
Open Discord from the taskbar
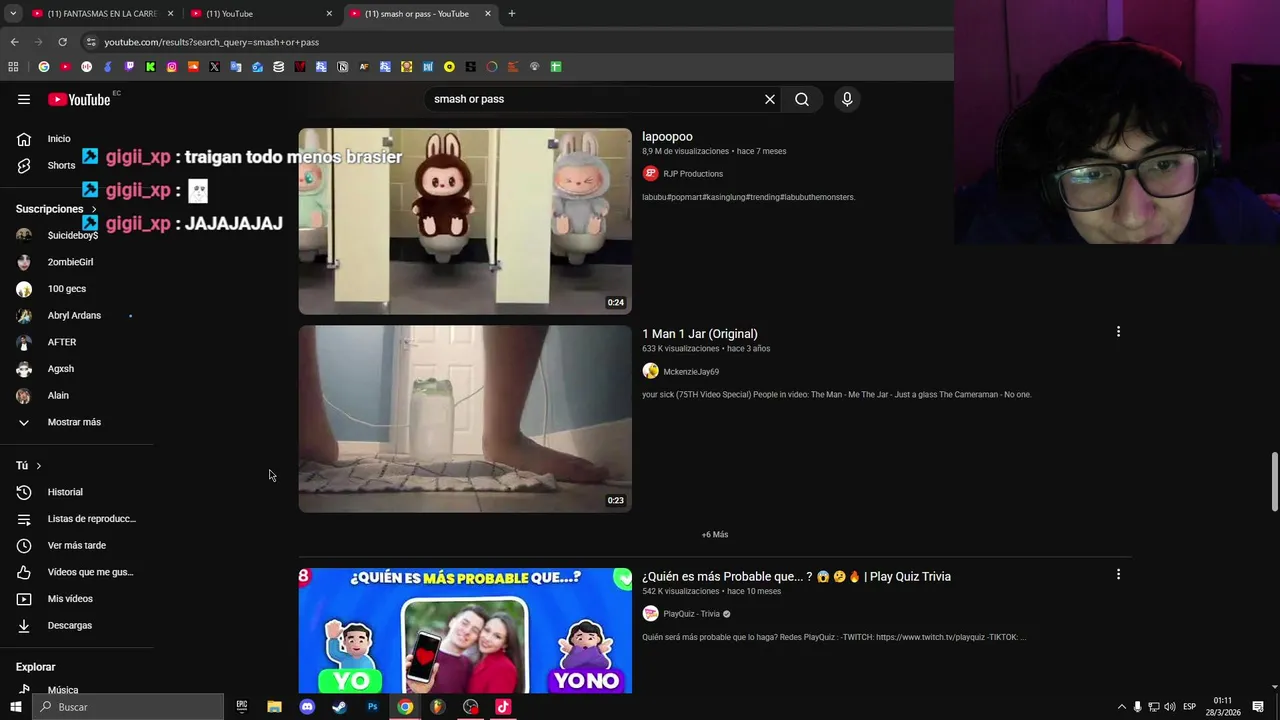tap(307, 707)
